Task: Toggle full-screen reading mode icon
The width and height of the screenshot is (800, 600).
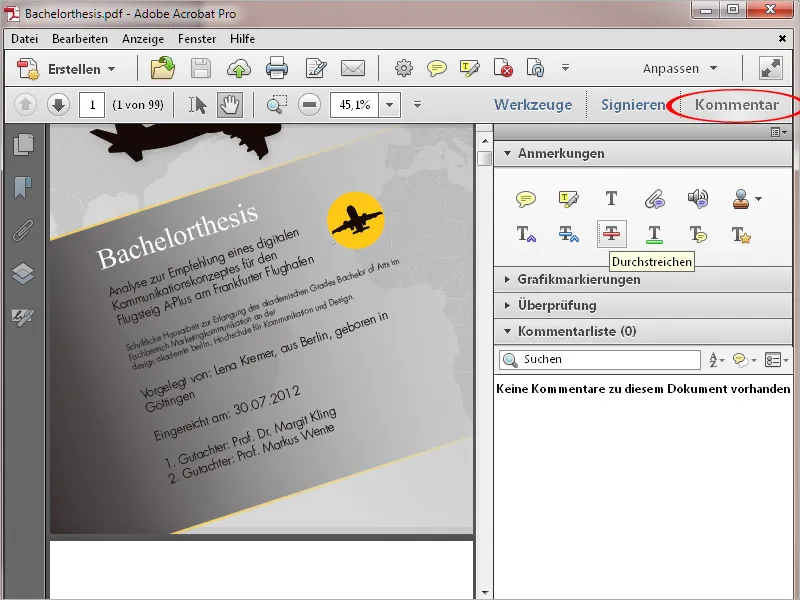Action: [x=771, y=68]
